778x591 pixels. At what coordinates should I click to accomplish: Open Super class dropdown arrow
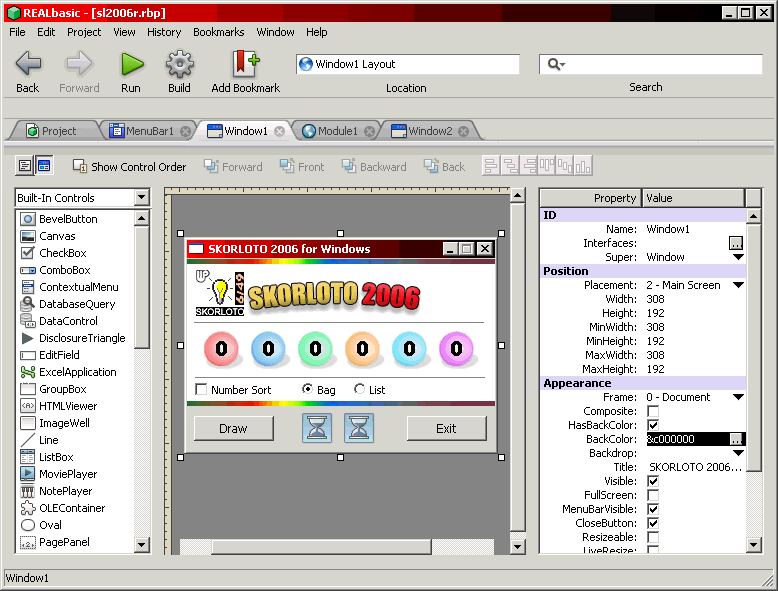coord(738,257)
